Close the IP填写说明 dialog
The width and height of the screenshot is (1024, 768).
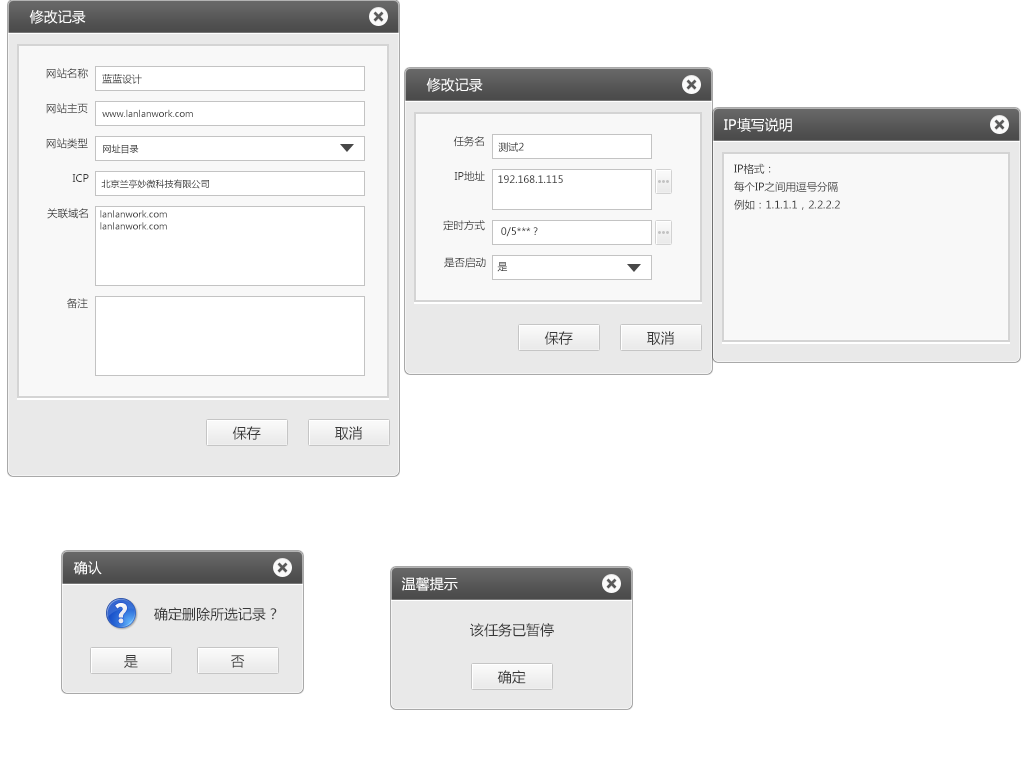click(999, 124)
